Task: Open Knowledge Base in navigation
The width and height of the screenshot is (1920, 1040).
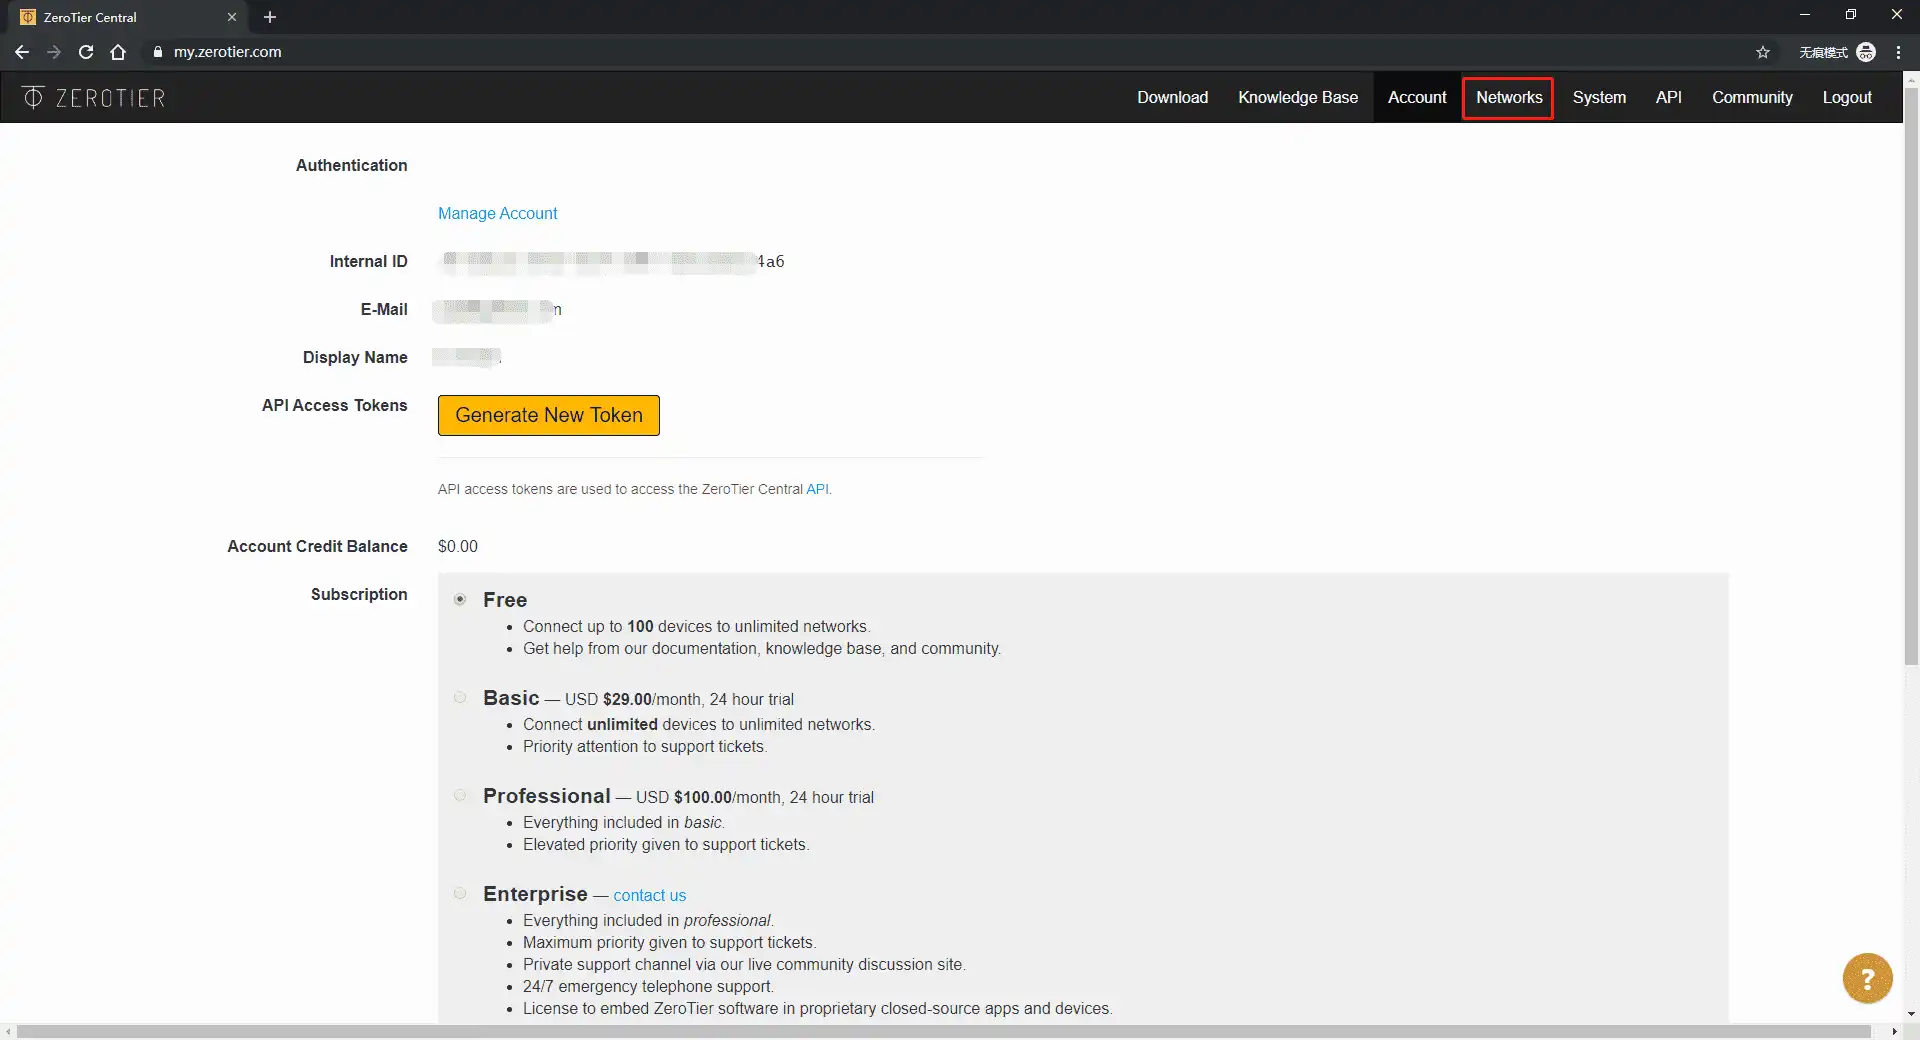Action: pyautogui.click(x=1298, y=97)
